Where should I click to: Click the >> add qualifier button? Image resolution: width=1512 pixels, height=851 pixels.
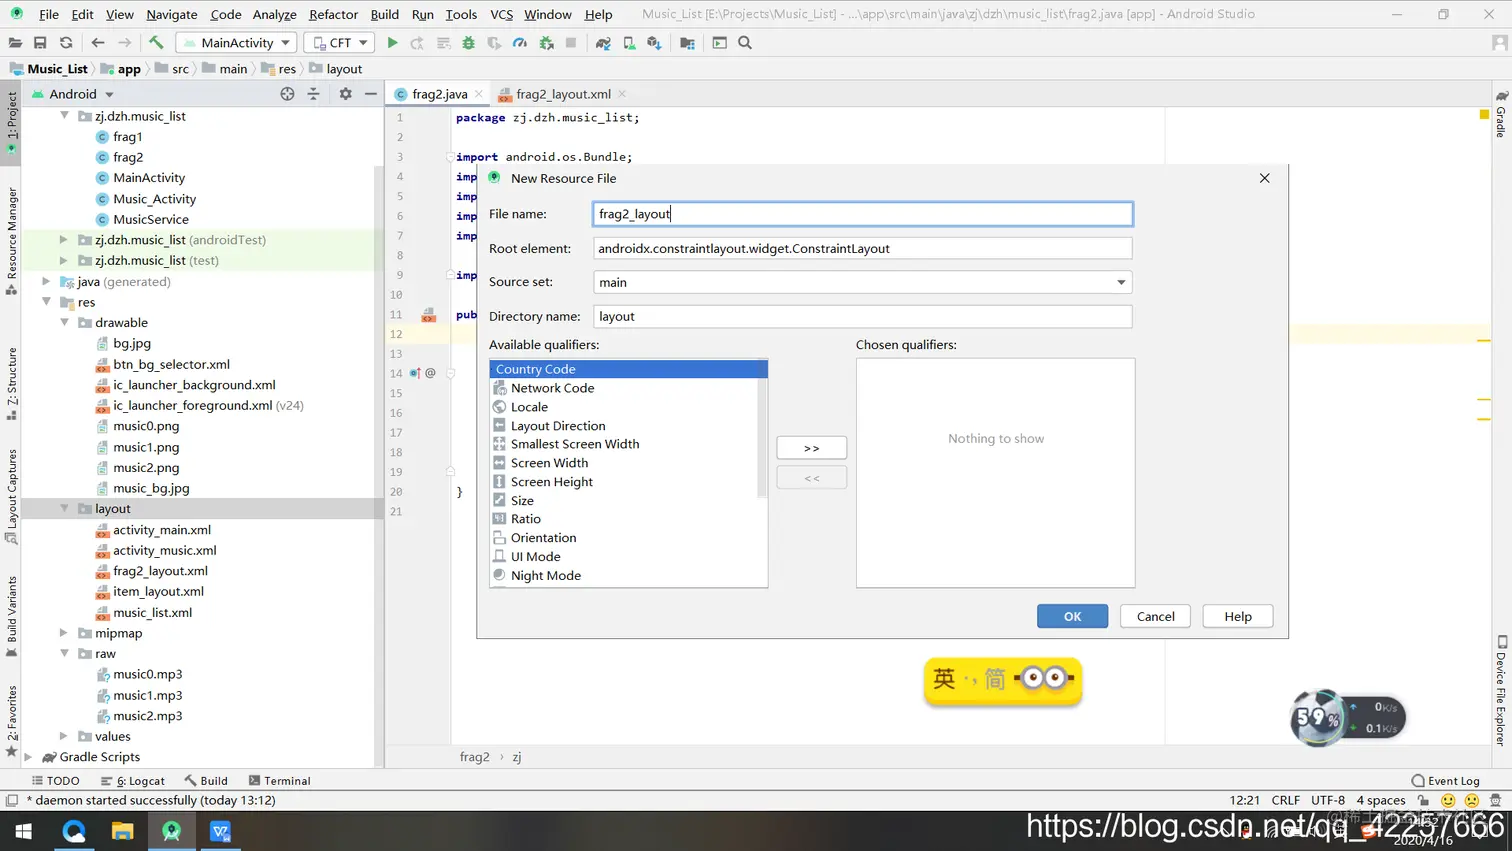pyautogui.click(x=812, y=448)
